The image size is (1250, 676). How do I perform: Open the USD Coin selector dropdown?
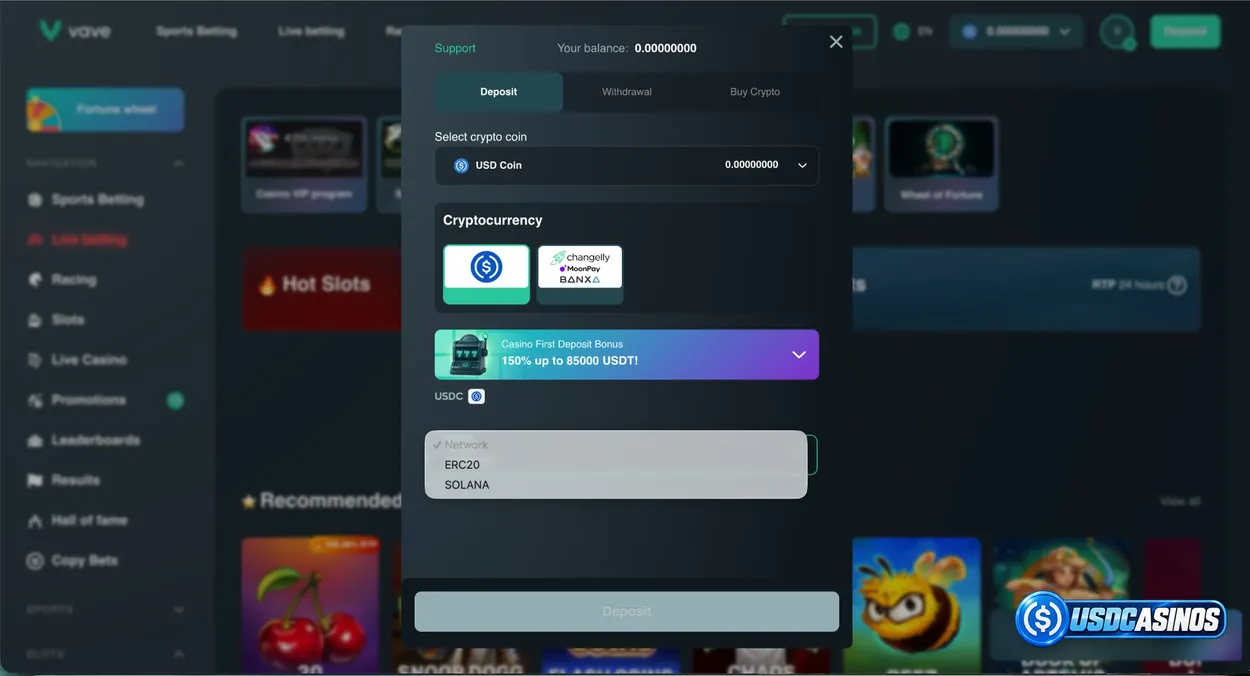tap(627, 165)
